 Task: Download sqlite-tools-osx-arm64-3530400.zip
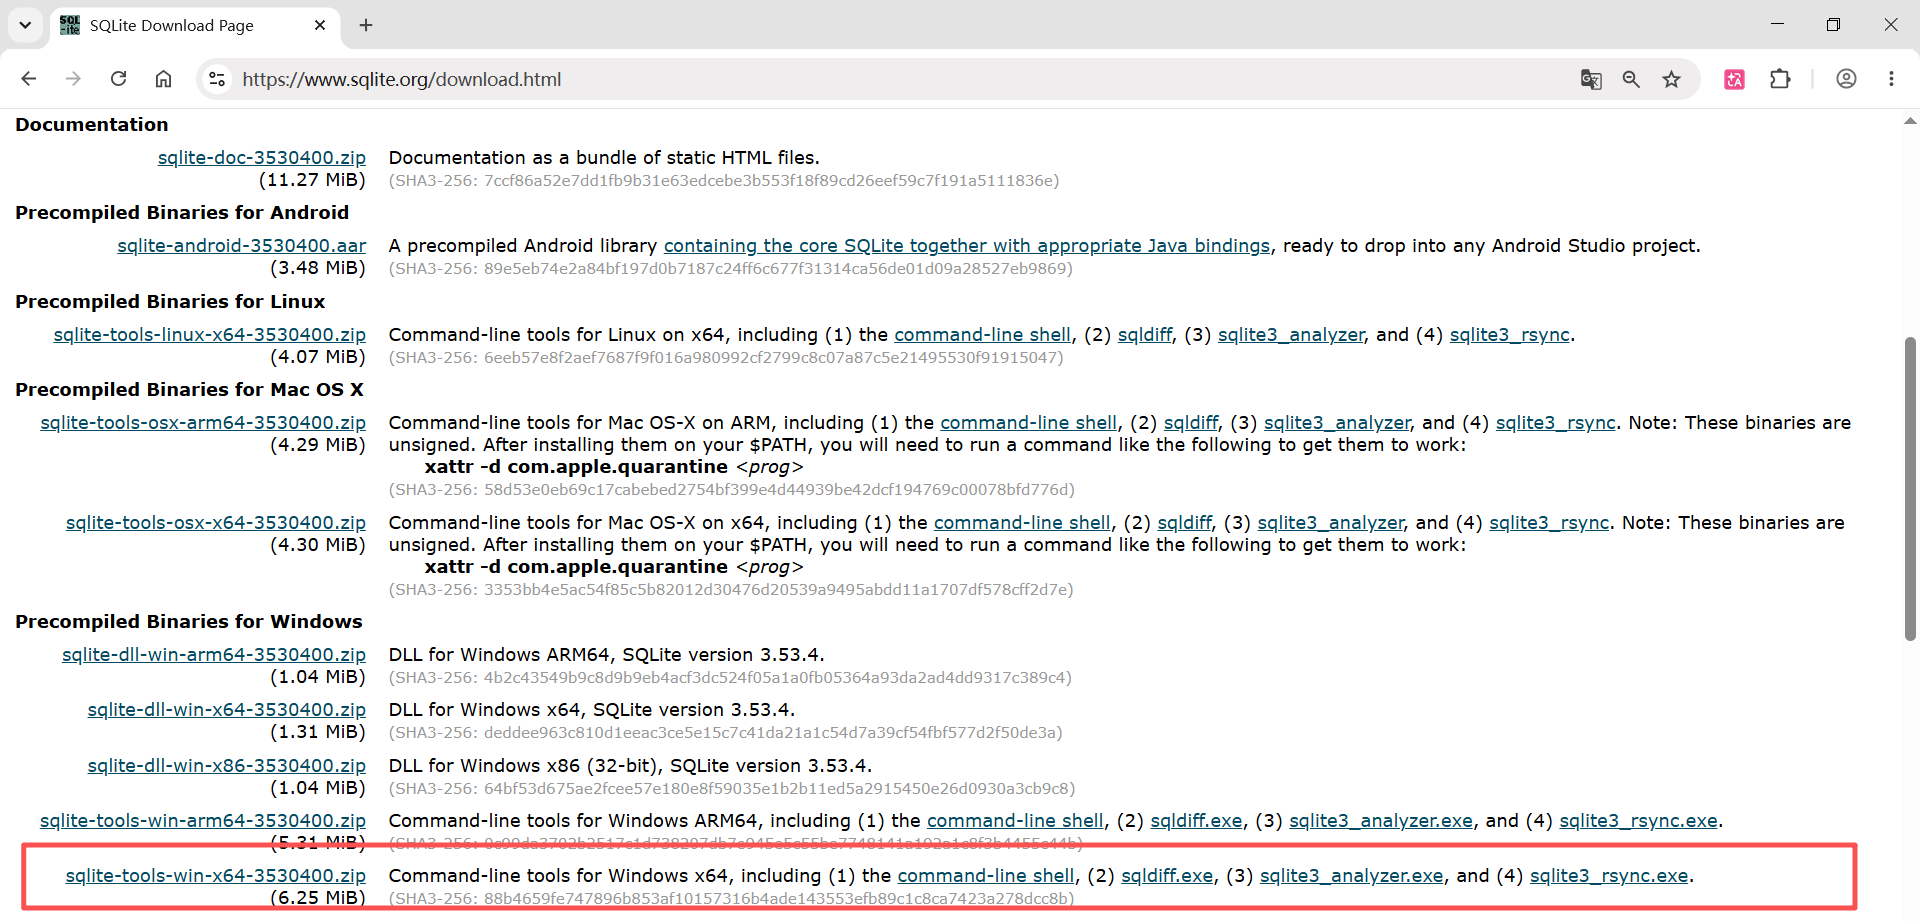203,422
